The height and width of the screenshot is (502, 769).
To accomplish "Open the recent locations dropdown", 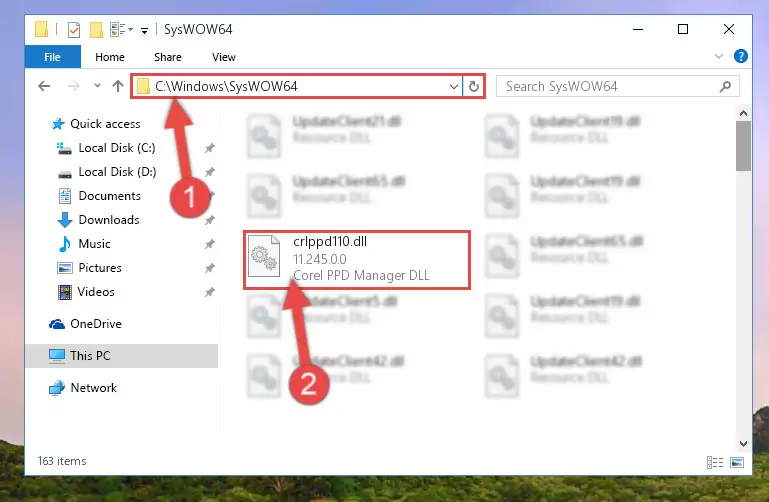I will [x=97, y=86].
